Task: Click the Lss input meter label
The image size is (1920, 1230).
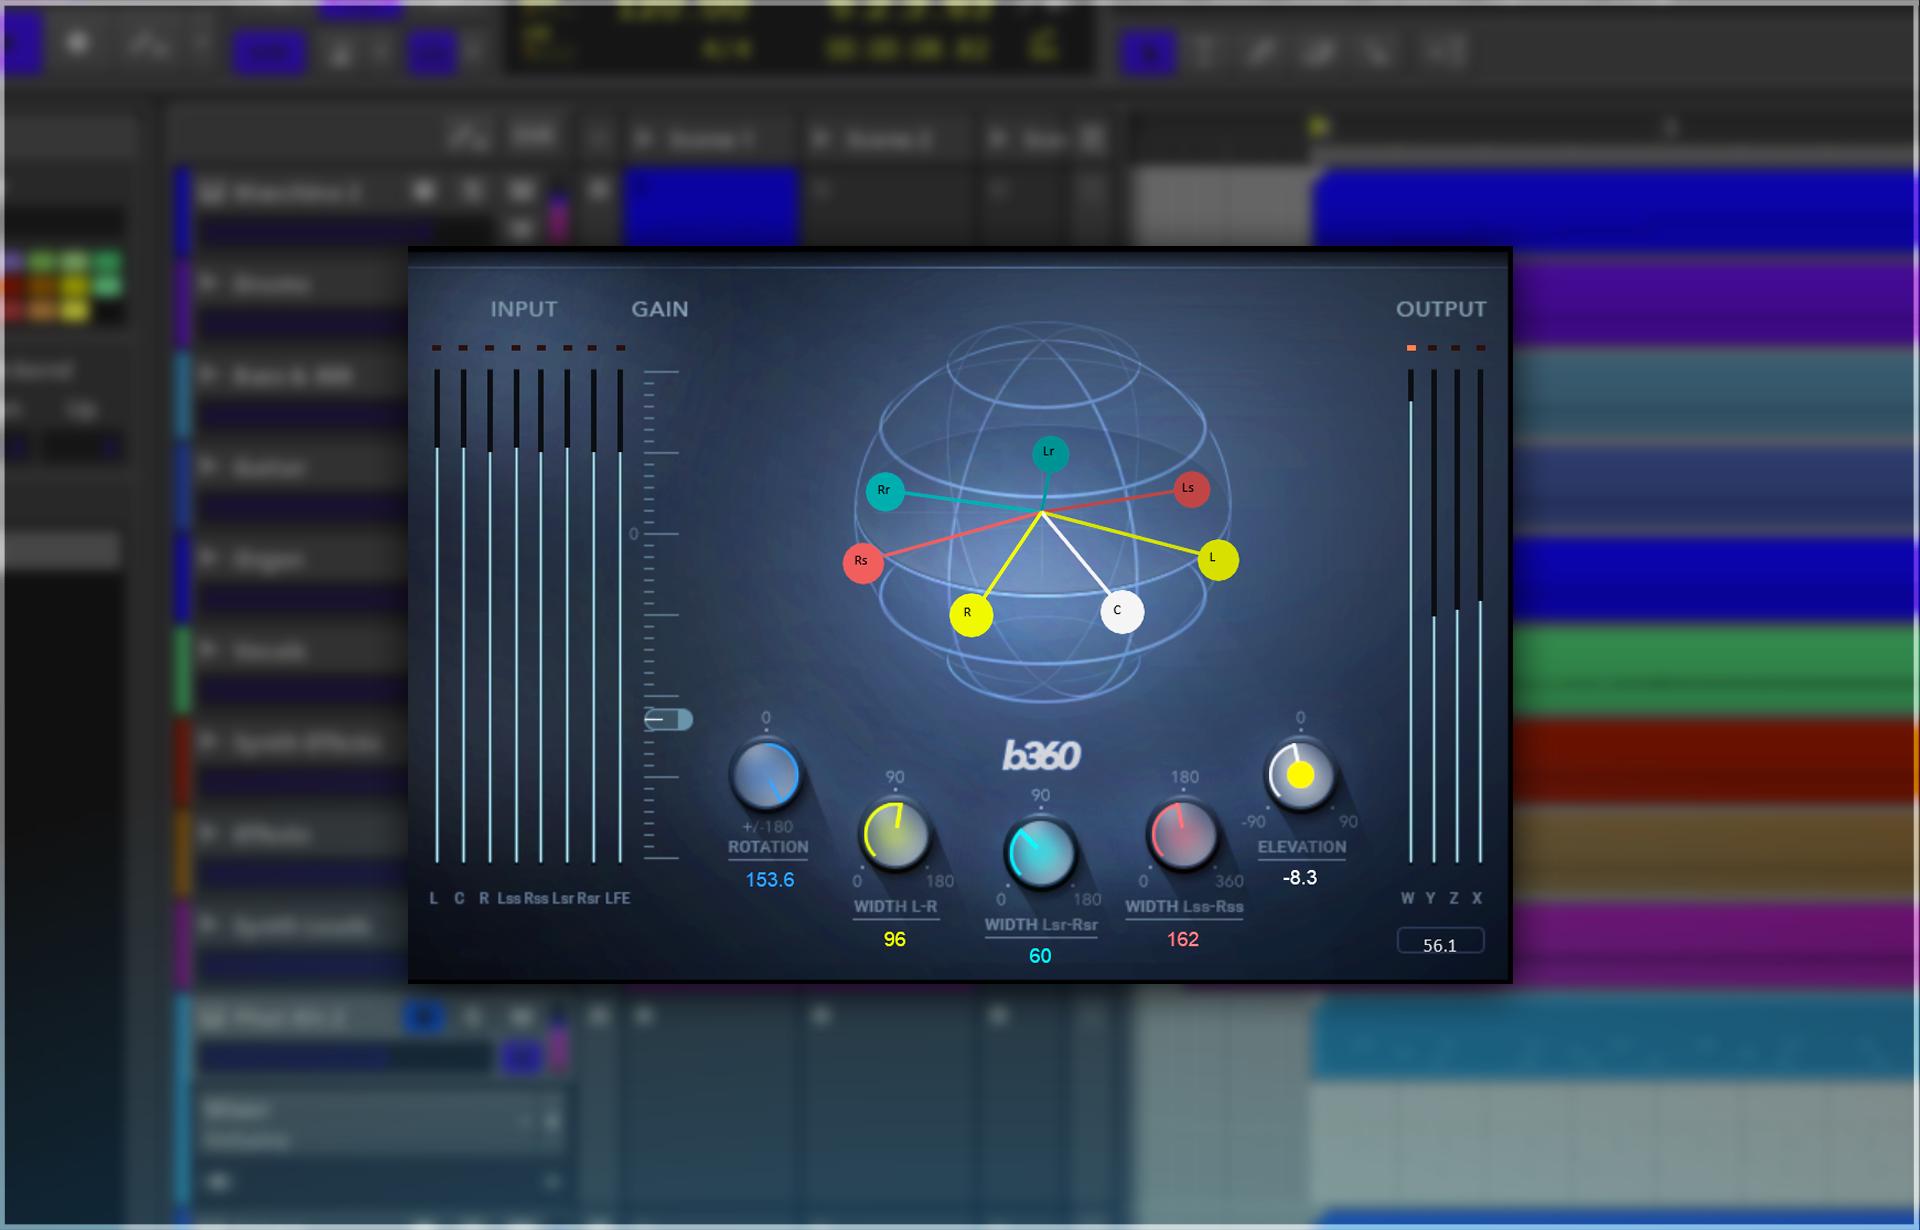Action: point(509,898)
